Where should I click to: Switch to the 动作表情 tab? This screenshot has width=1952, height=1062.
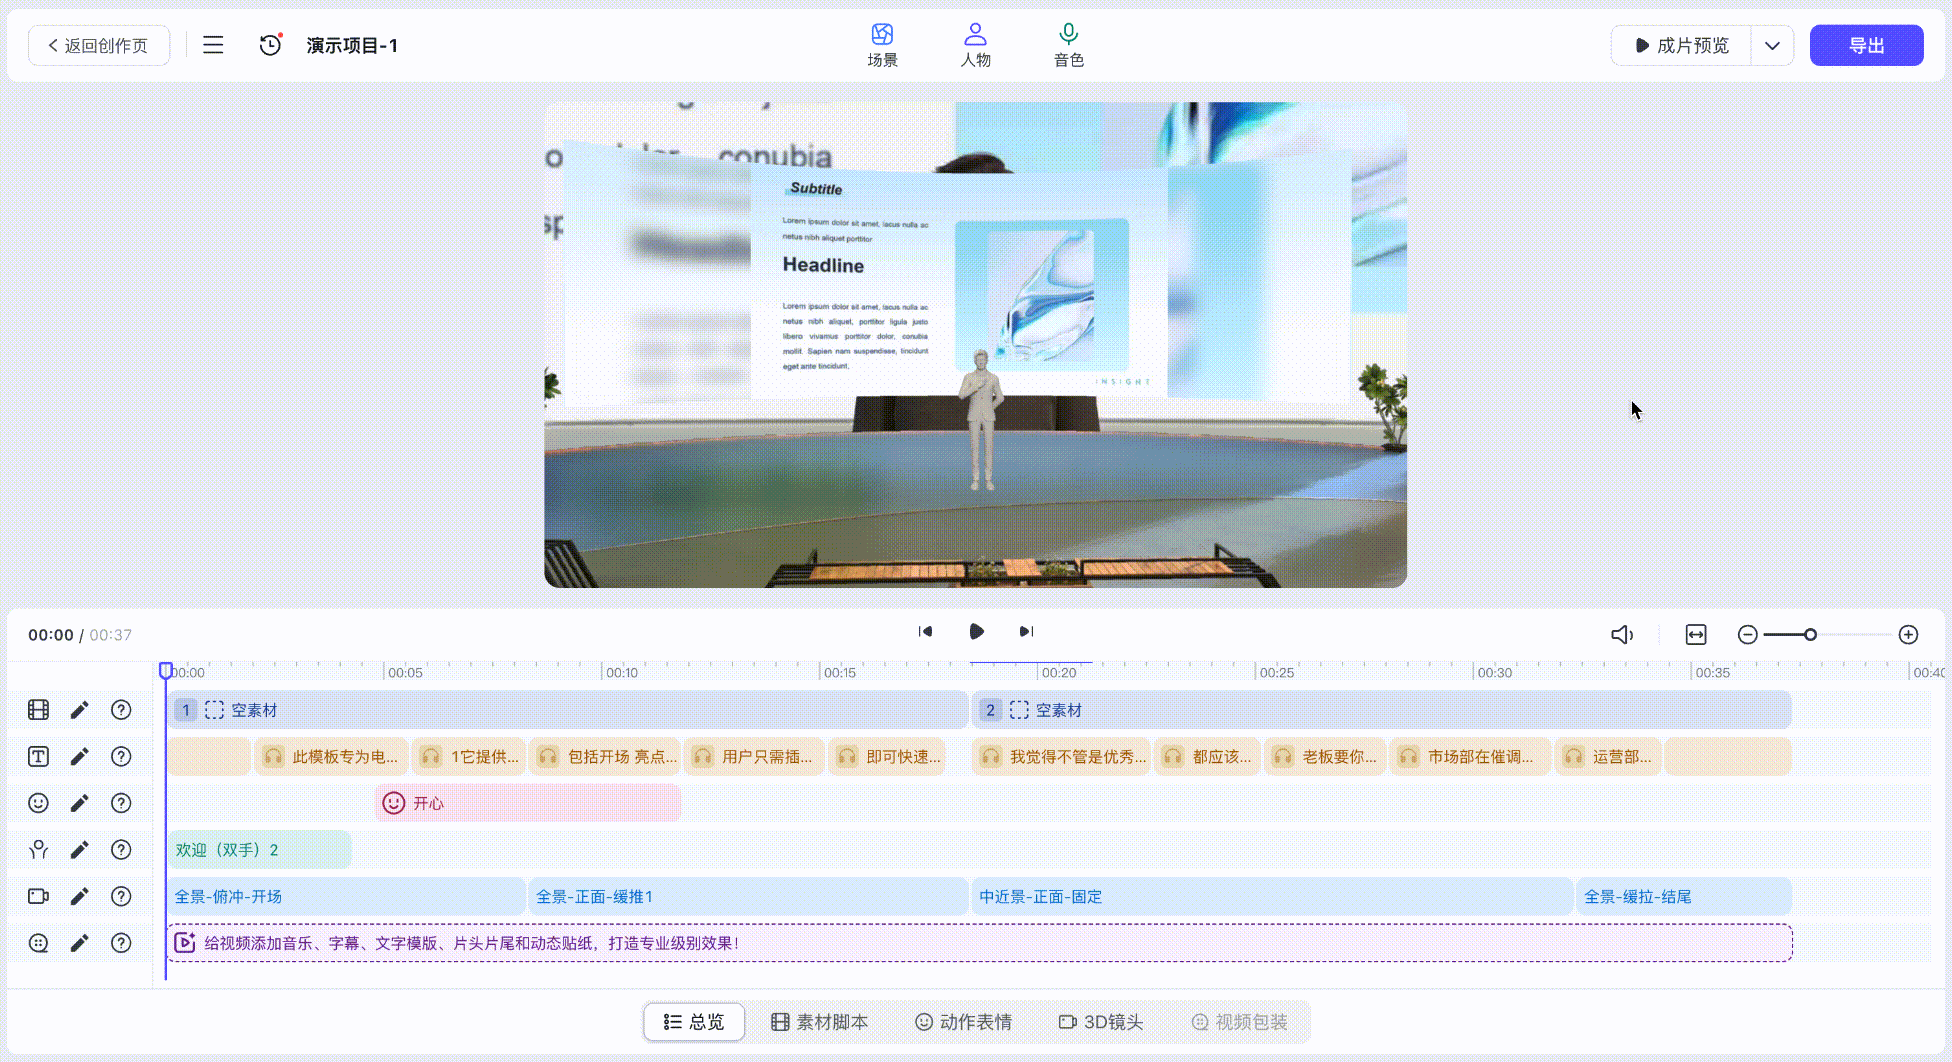coord(963,1022)
